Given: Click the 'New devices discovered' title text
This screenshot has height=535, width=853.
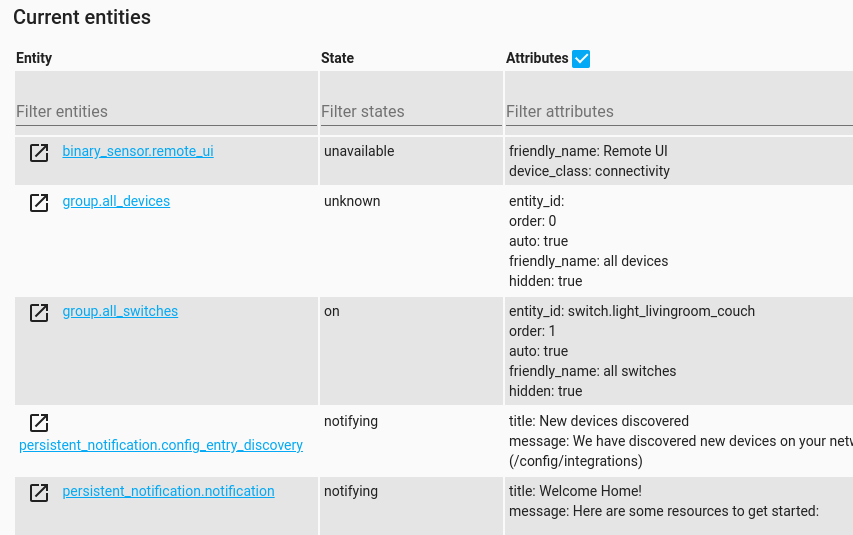Looking at the screenshot, I should [614, 421].
